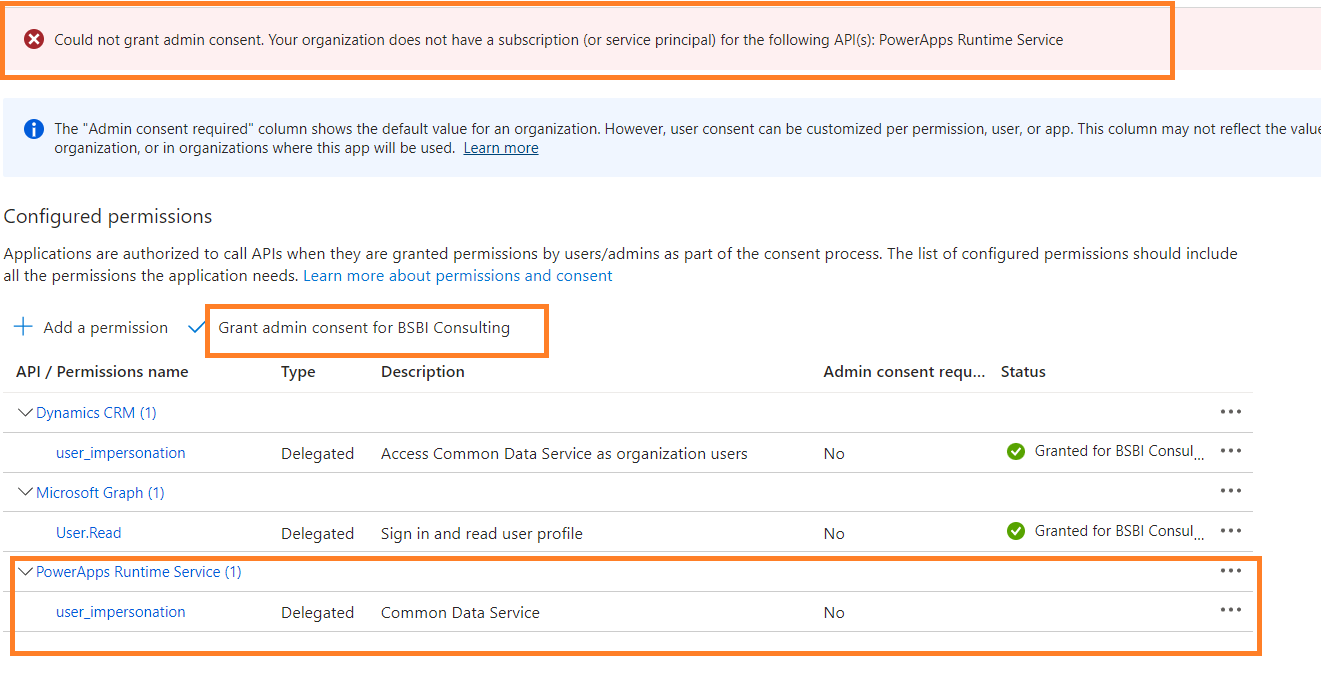This screenshot has width=1321, height=700.
Task: Open the User.Read permission link
Action: pos(89,533)
